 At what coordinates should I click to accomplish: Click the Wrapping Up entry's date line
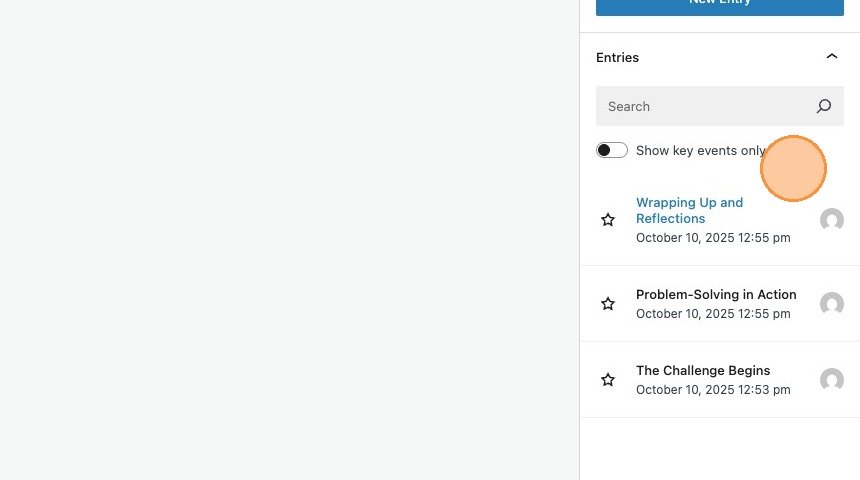coord(713,238)
